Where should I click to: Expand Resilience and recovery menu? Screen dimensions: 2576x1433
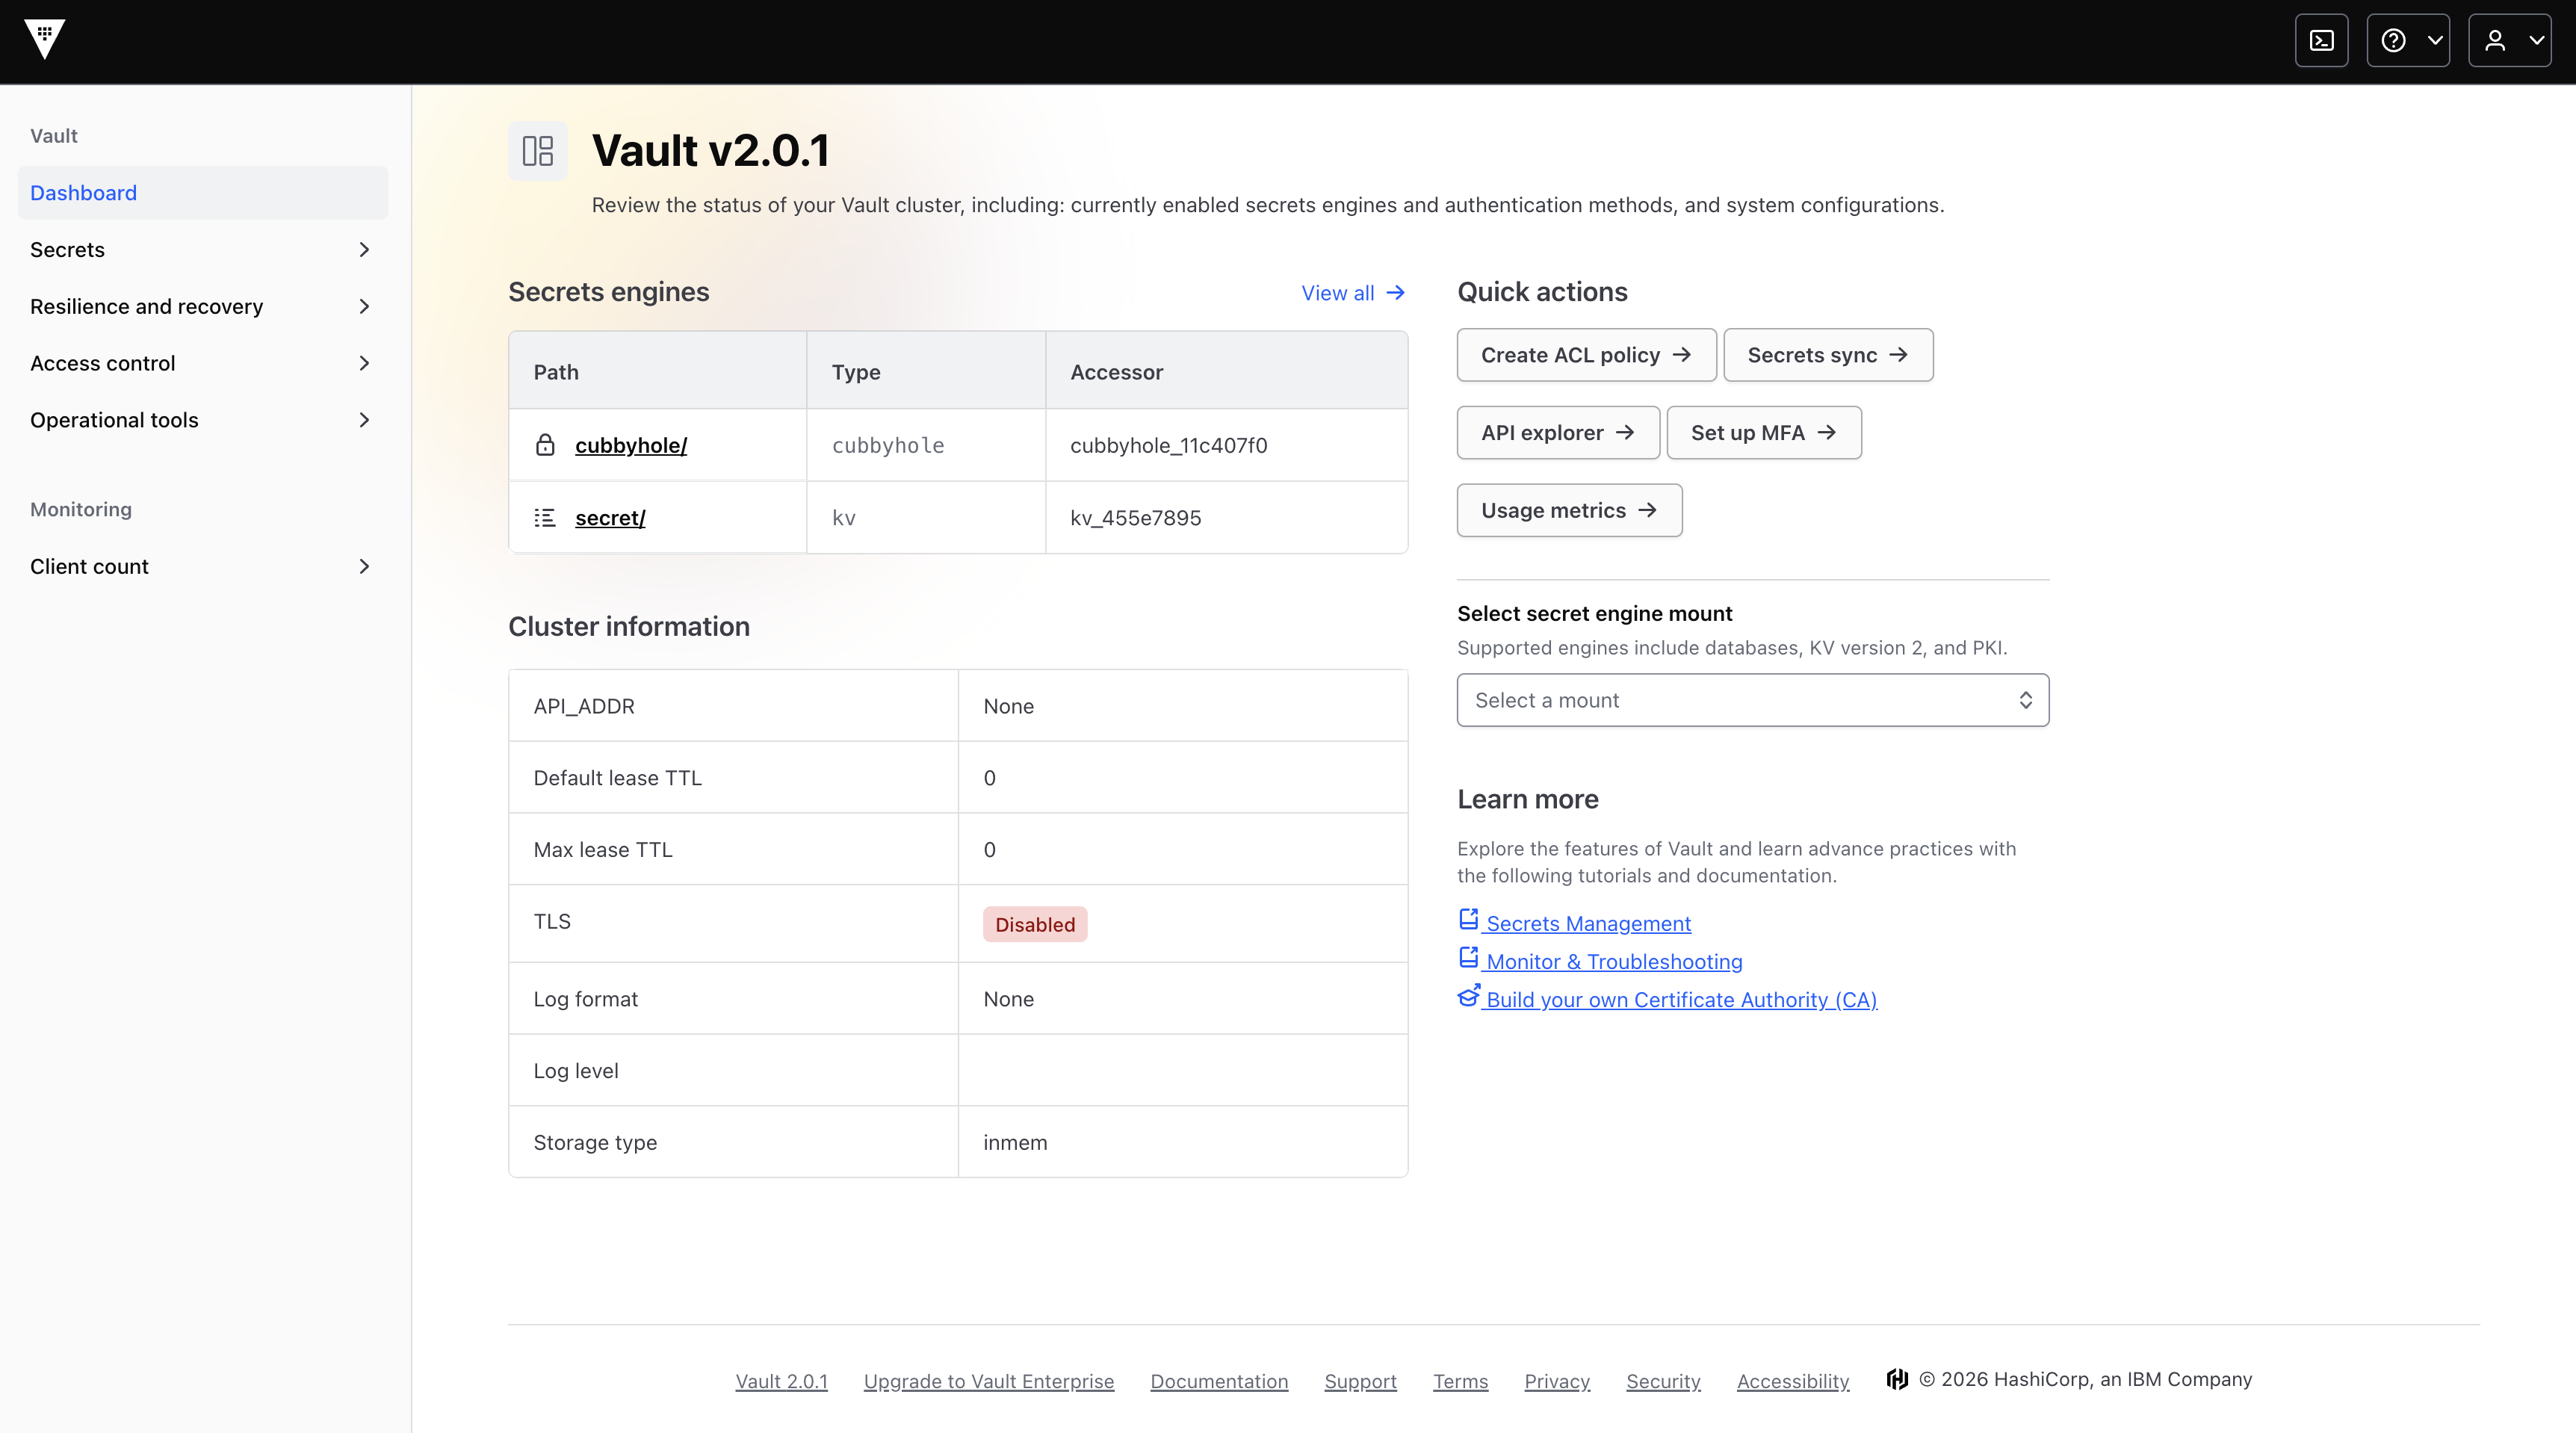[202, 306]
